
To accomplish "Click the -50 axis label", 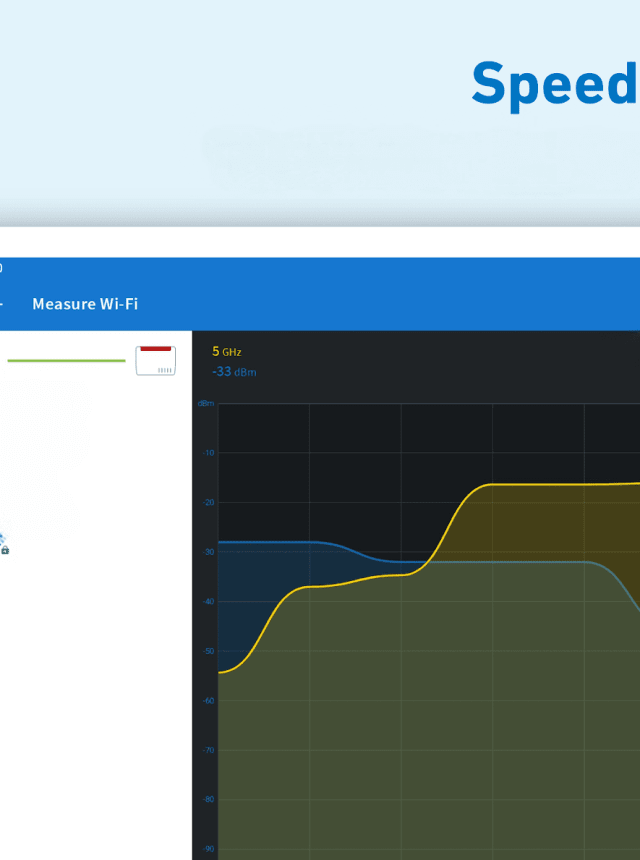I will 208,651.
